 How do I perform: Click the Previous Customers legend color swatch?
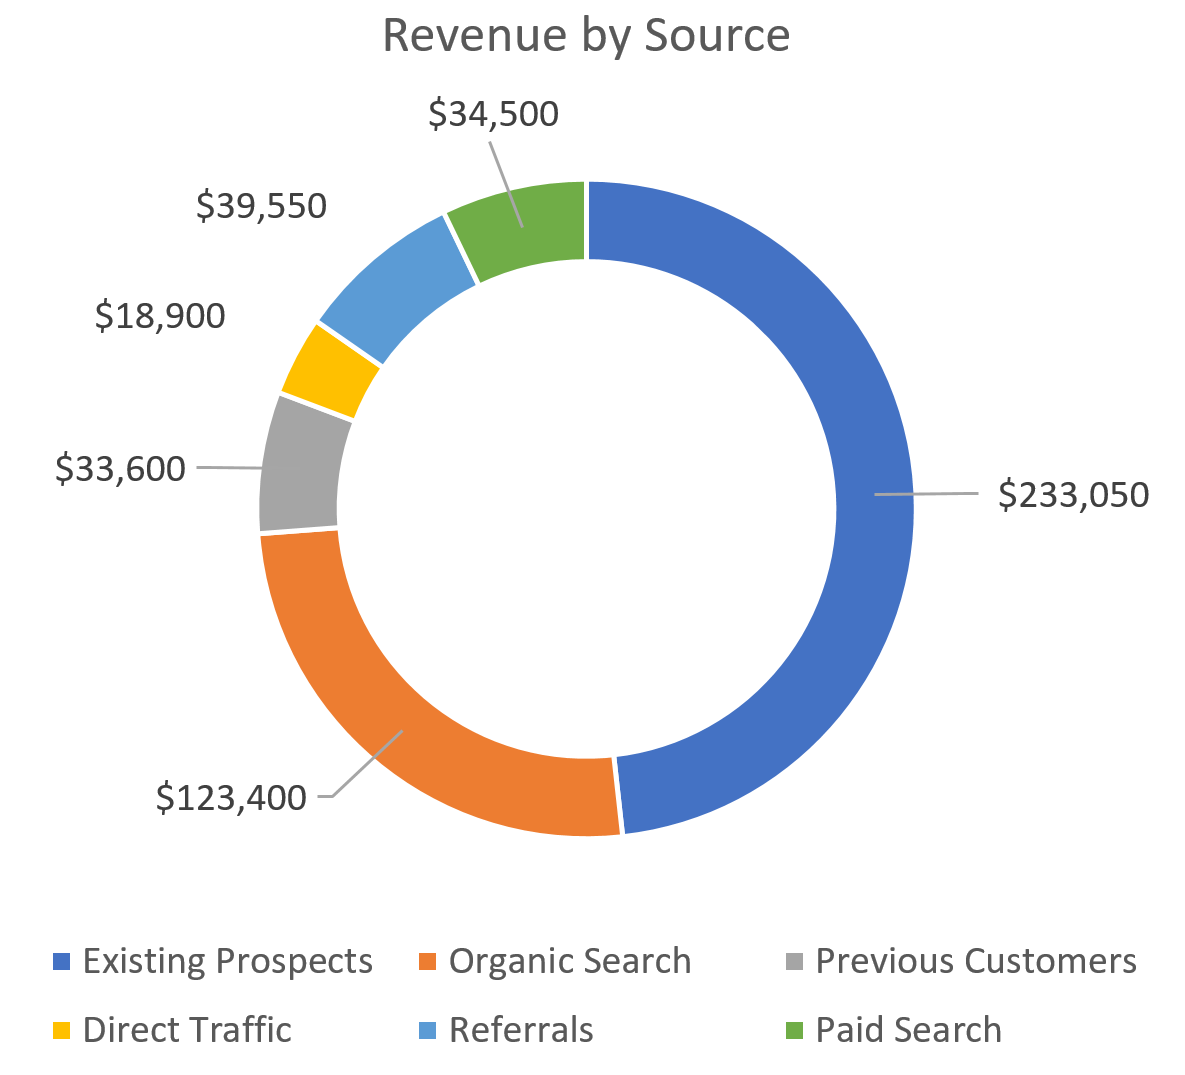click(x=794, y=962)
